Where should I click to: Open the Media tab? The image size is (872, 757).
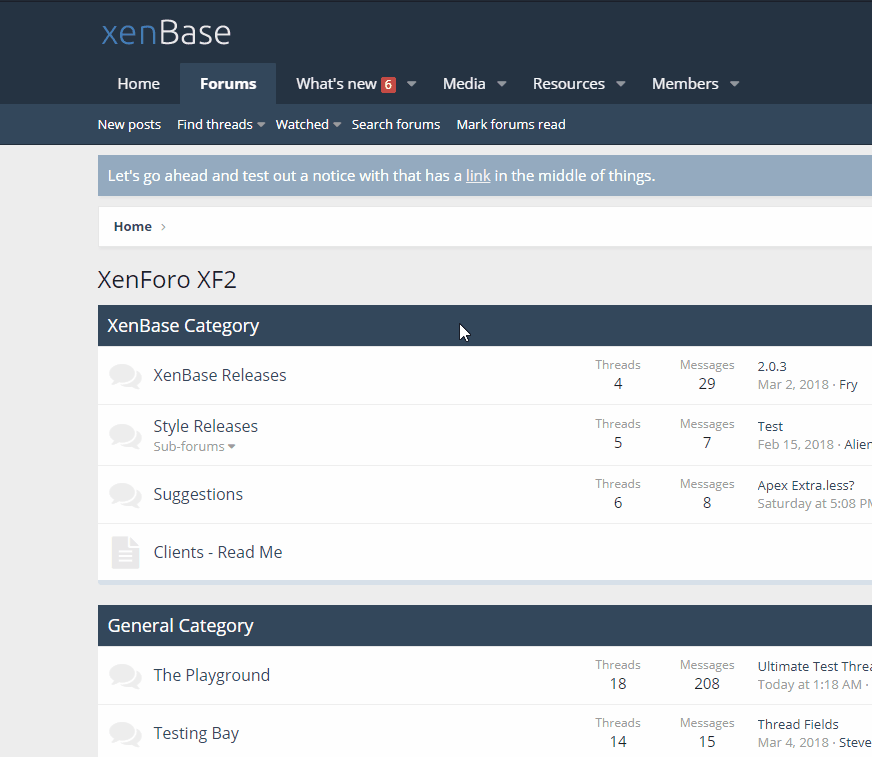[x=464, y=84]
